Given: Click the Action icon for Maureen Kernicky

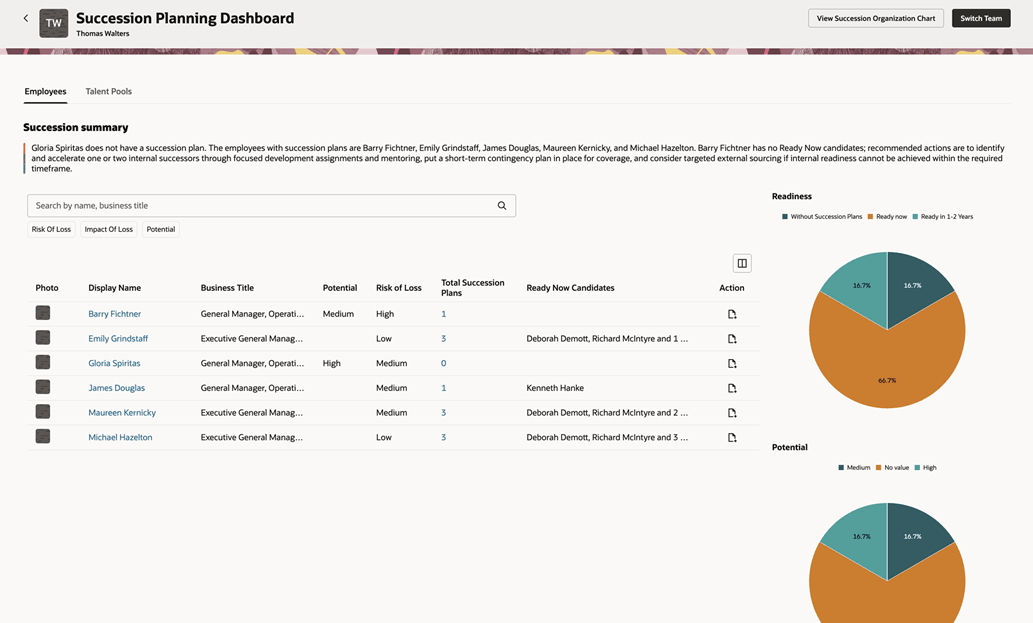Looking at the screenshot, I should pos(731,412).
